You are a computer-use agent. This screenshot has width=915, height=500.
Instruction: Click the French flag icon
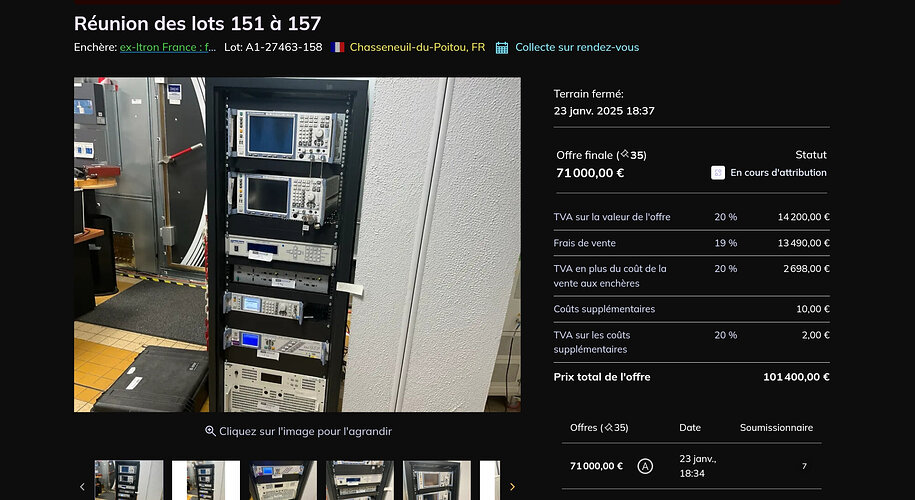(x=337, y=47)
